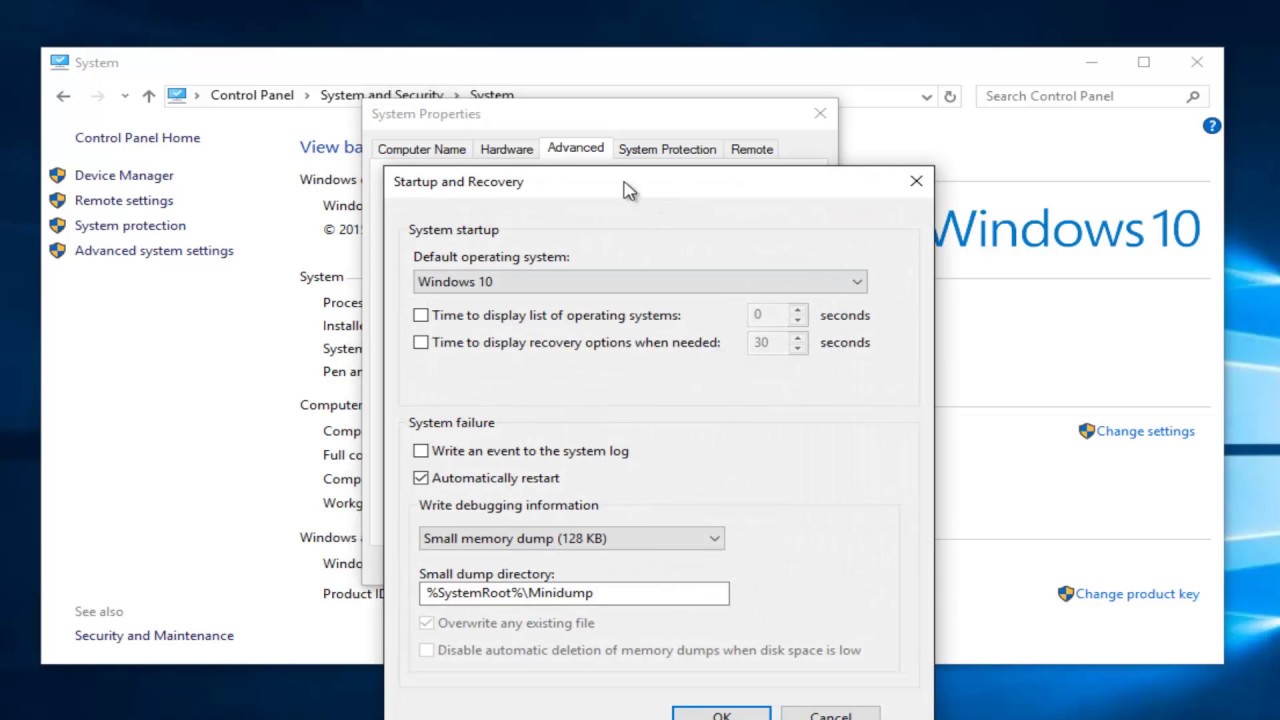Close the Startup and Recovery dialog
Image resolution: width=1280 pixels, height=720 pixels.
click(916, 181)
